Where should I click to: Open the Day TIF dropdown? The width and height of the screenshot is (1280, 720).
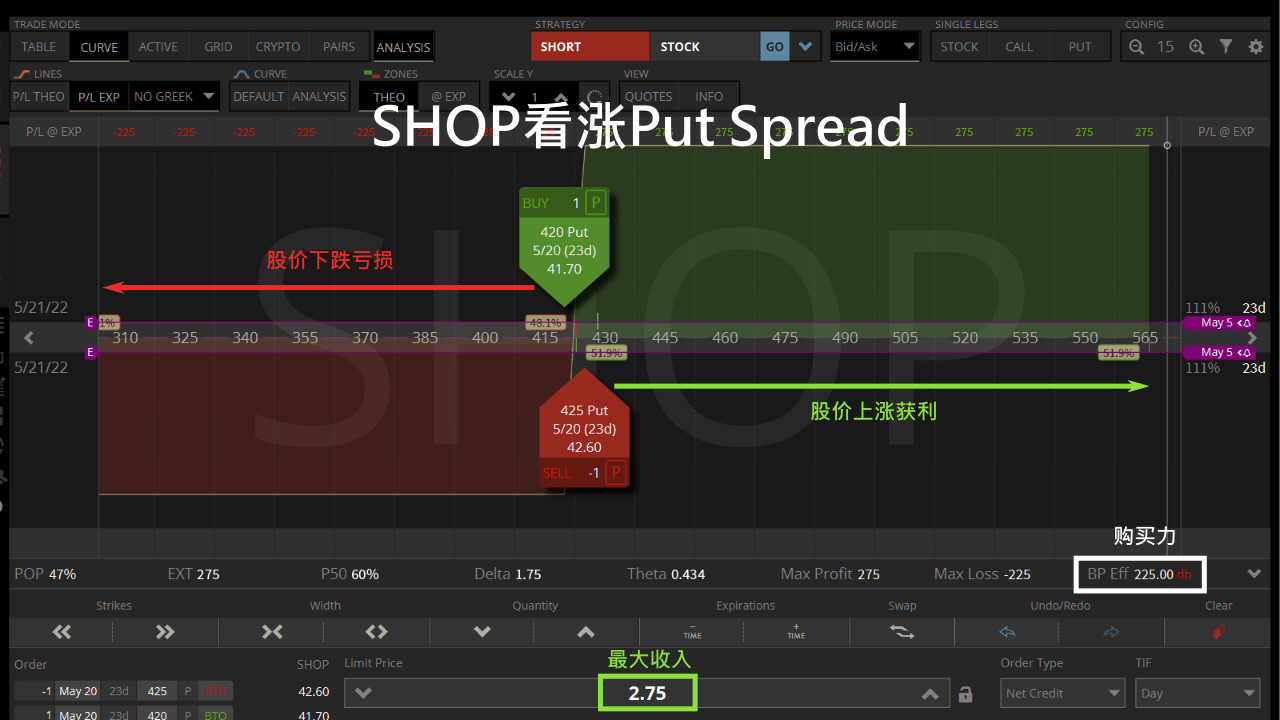tap(1197, 692)
